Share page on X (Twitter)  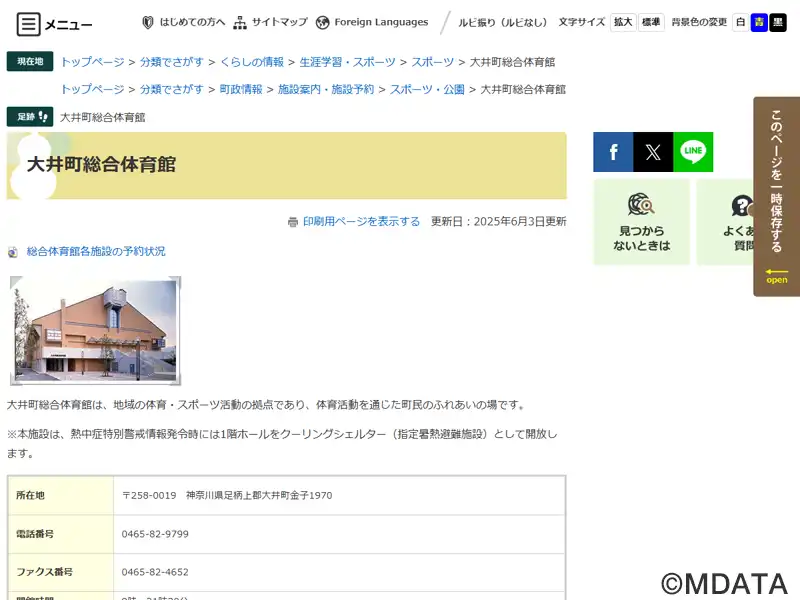(653, 152)
